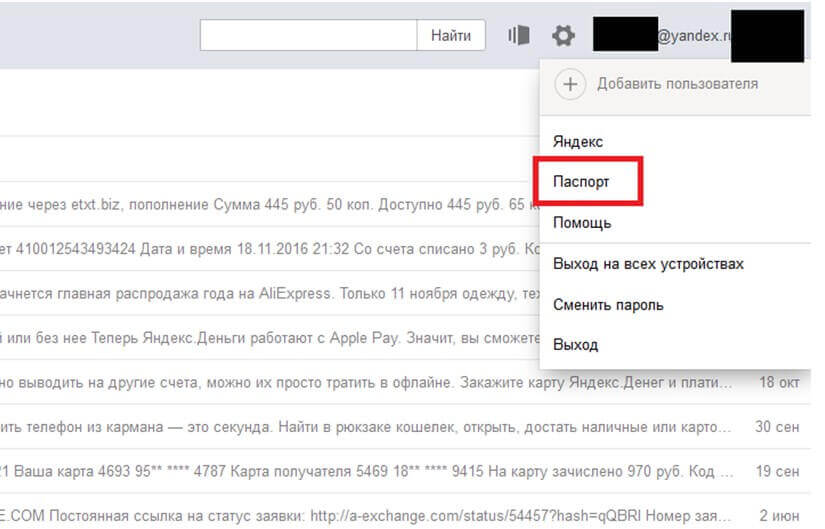Open the settings gear icon
The height and width of the screenshot is (529, 825).
click(563, 36)
